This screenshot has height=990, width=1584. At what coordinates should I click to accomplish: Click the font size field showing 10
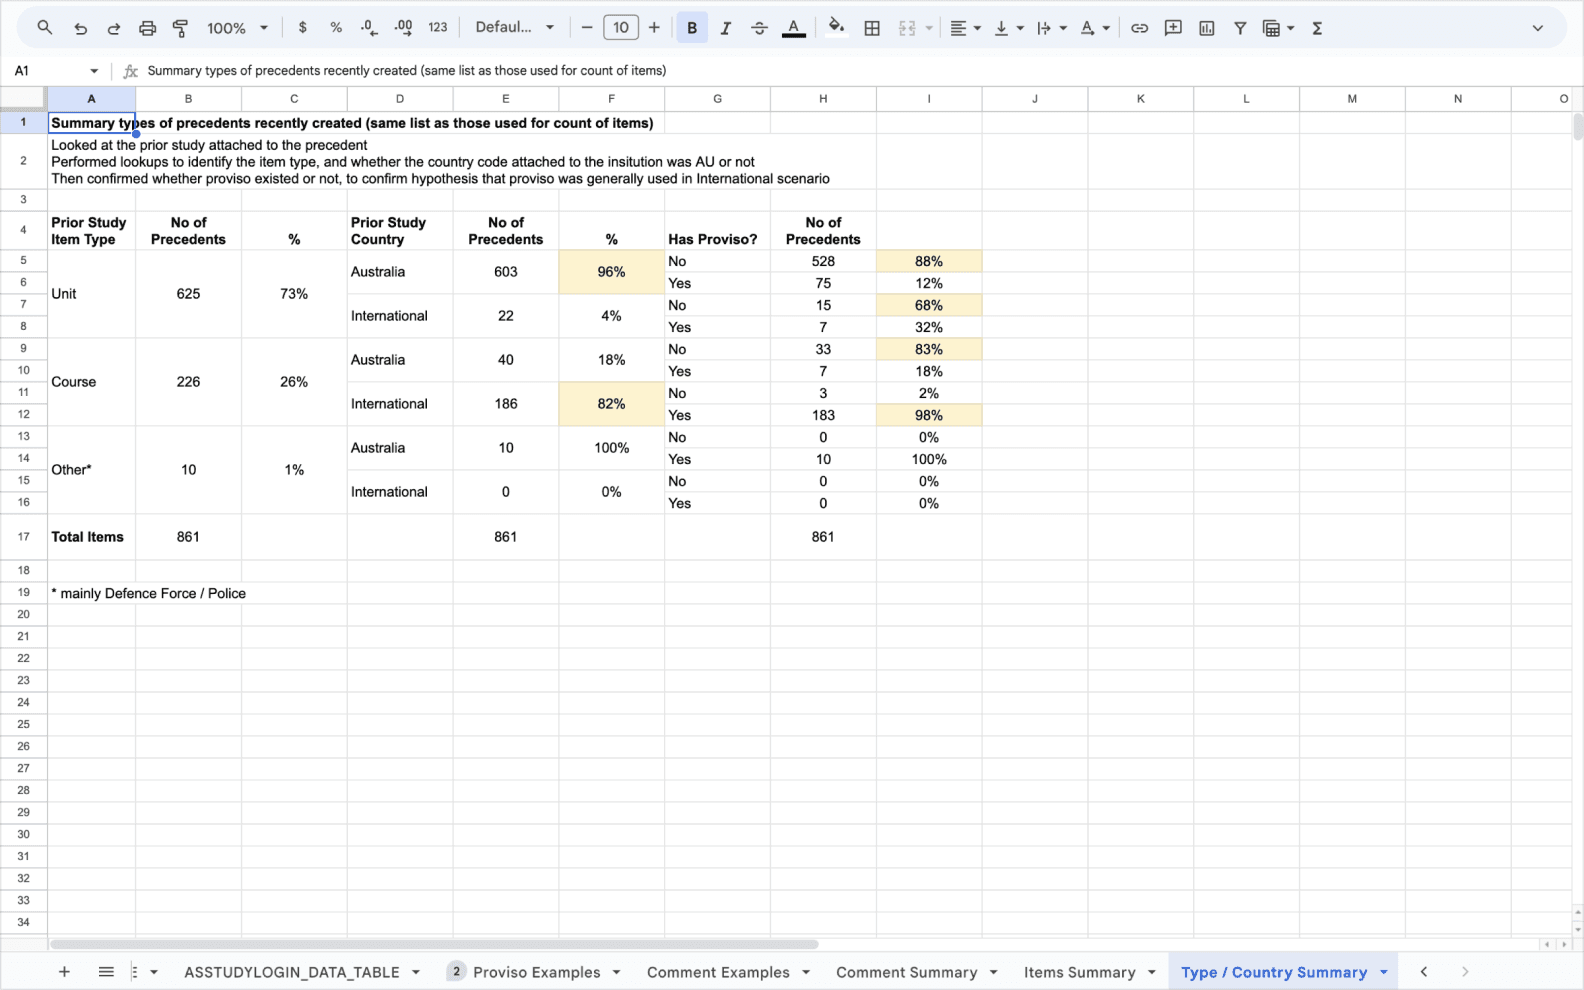pos(621,28)
